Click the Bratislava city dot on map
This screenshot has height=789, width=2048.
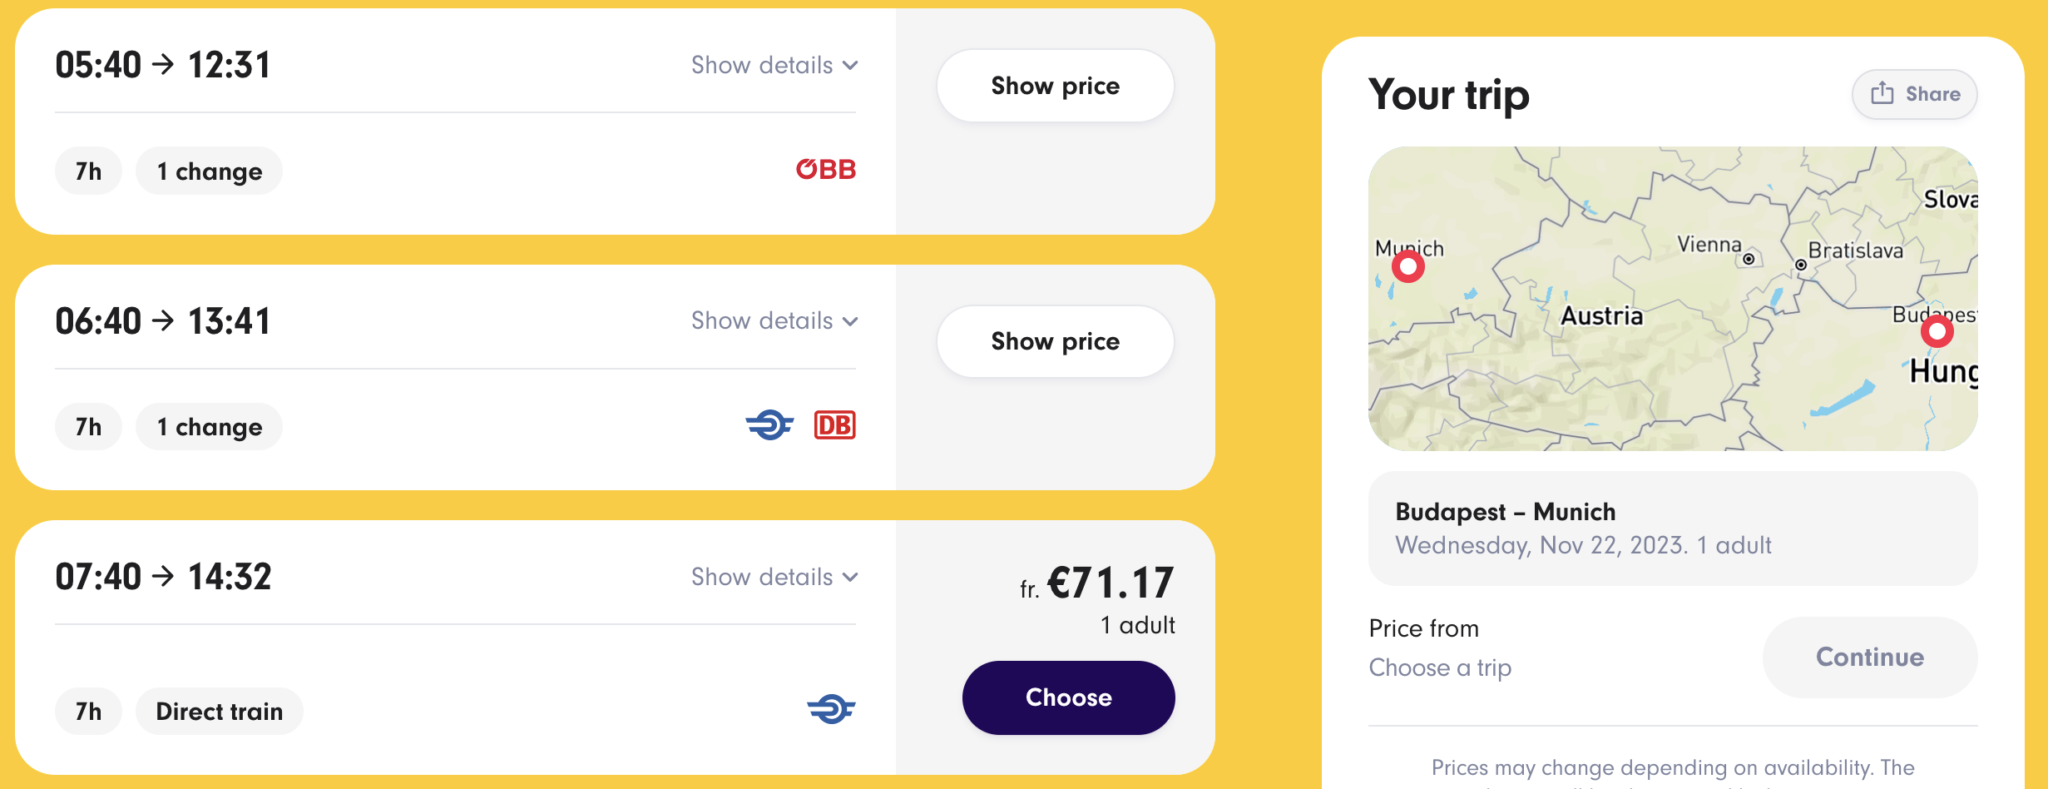pos(1800,265)
